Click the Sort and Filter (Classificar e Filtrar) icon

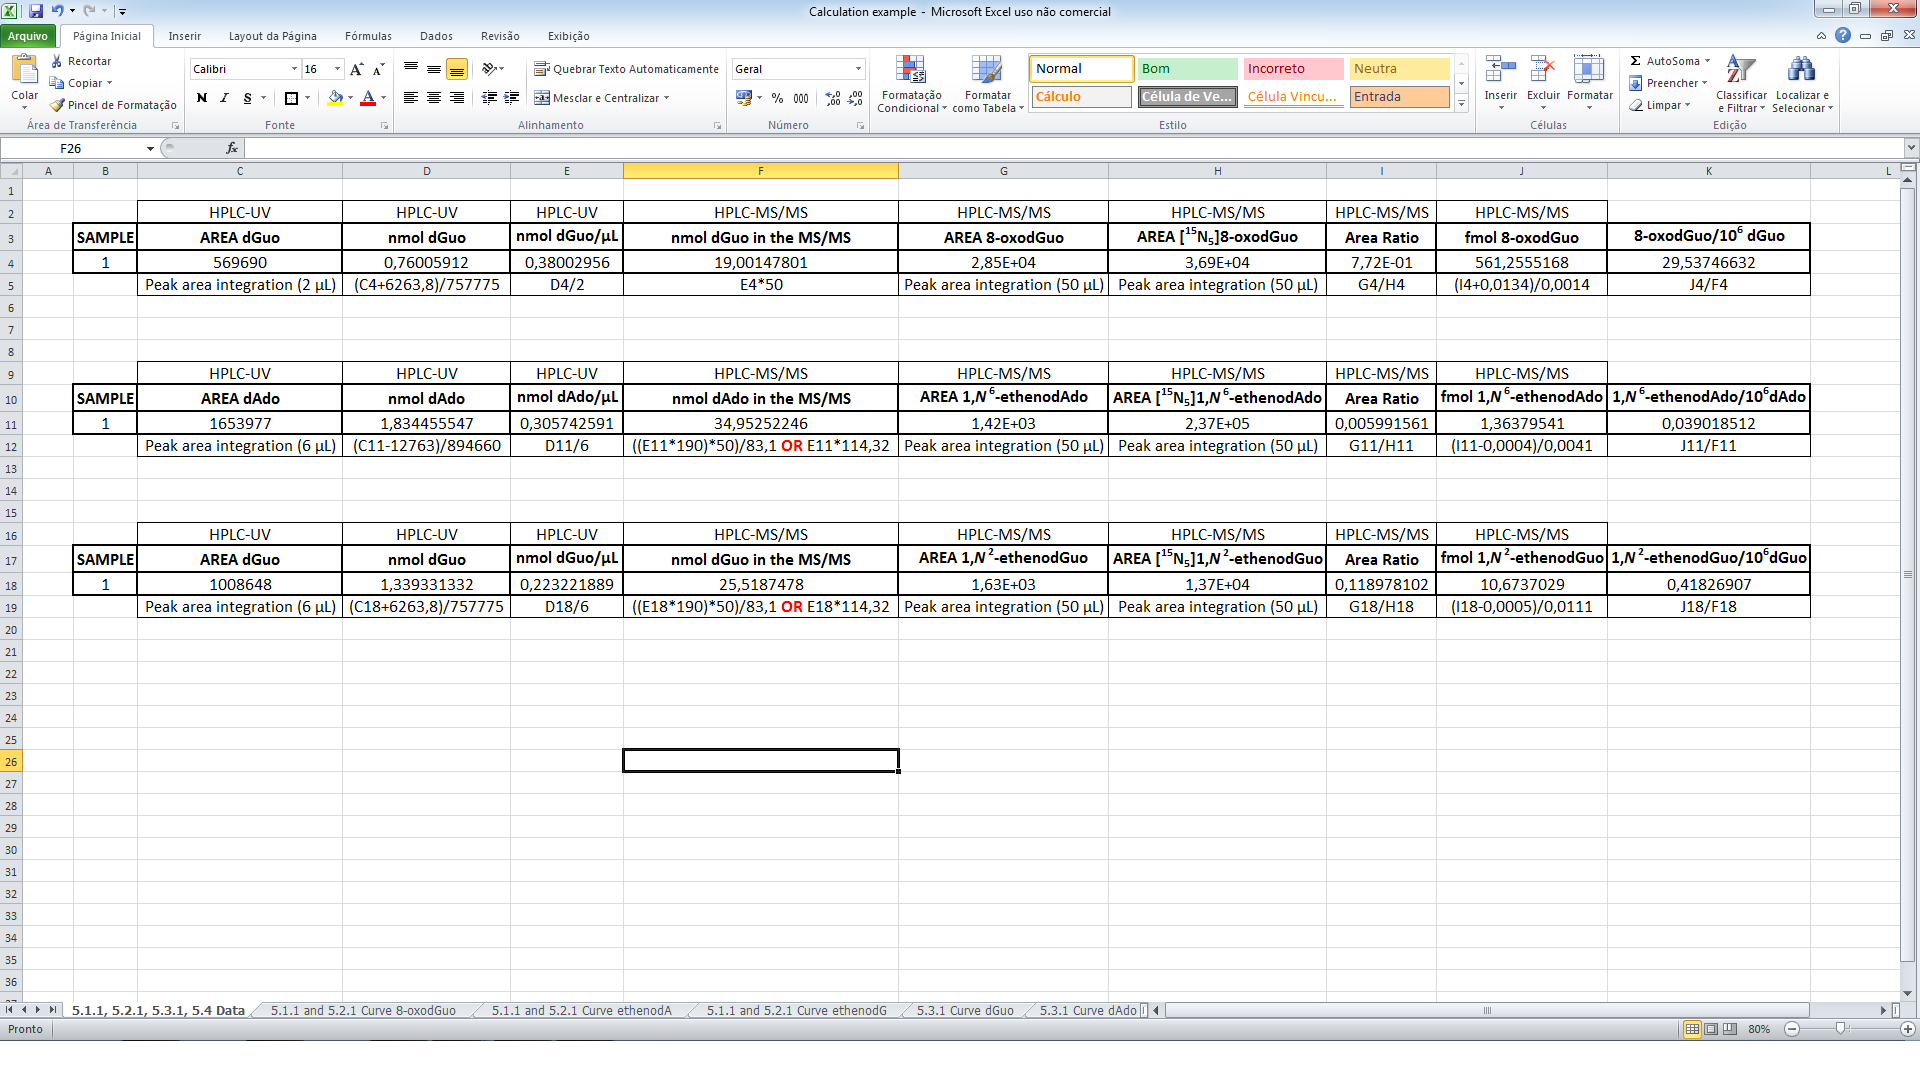[1741, 71]
